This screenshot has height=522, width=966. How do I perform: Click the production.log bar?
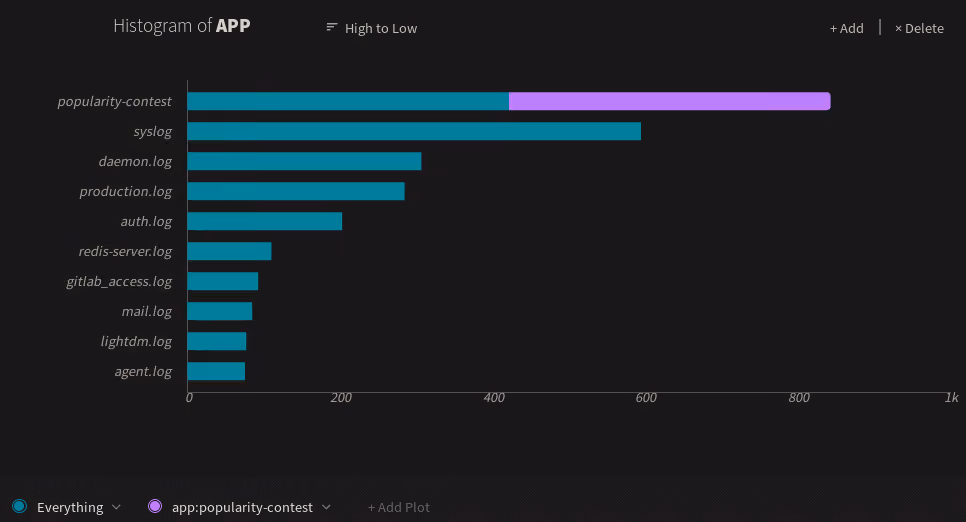pyautogui.click(x=296, y=191)
